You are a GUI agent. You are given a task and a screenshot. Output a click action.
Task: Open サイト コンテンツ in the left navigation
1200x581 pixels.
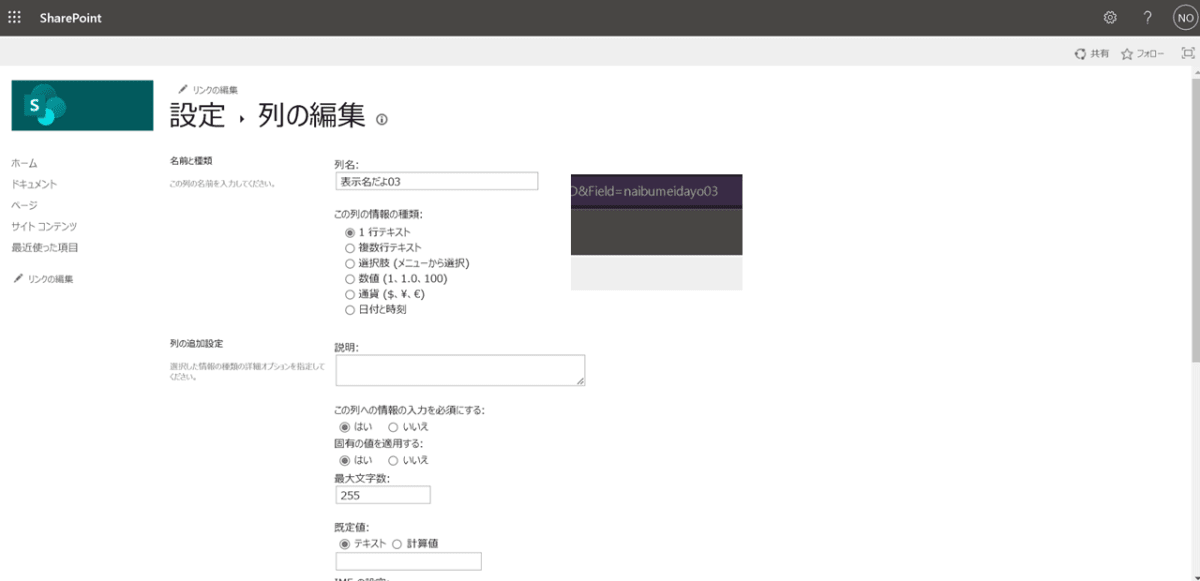click(44, 226)
